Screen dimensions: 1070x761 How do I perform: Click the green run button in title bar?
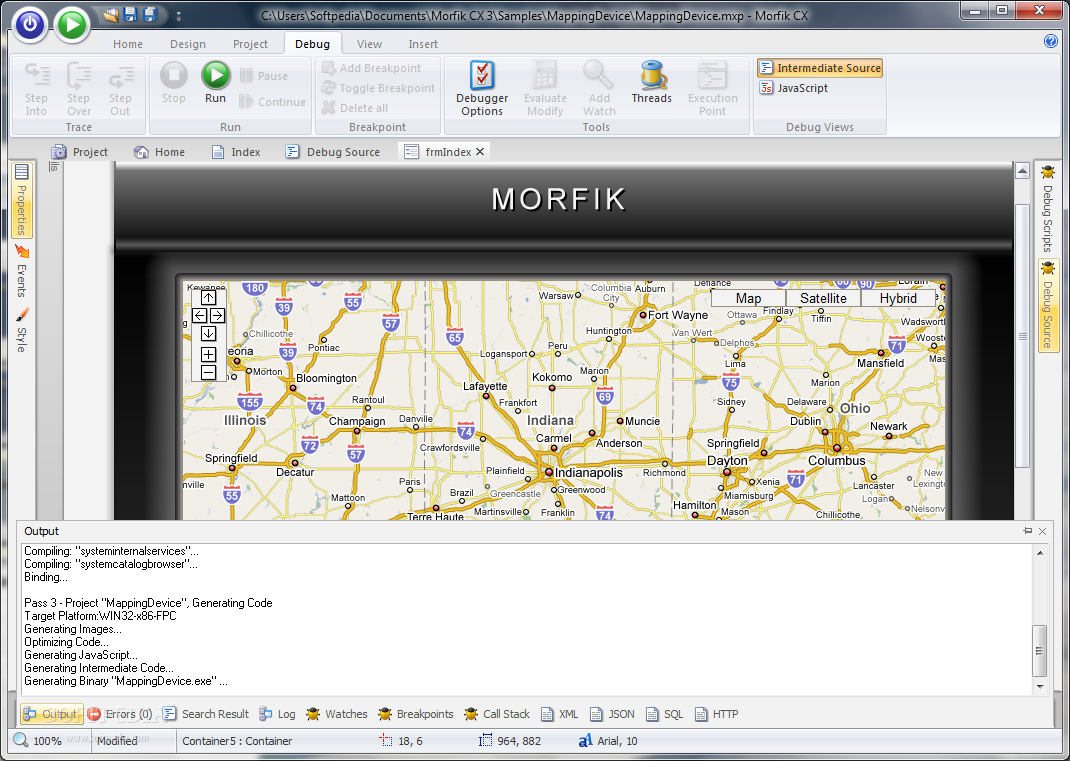(72, 25)
